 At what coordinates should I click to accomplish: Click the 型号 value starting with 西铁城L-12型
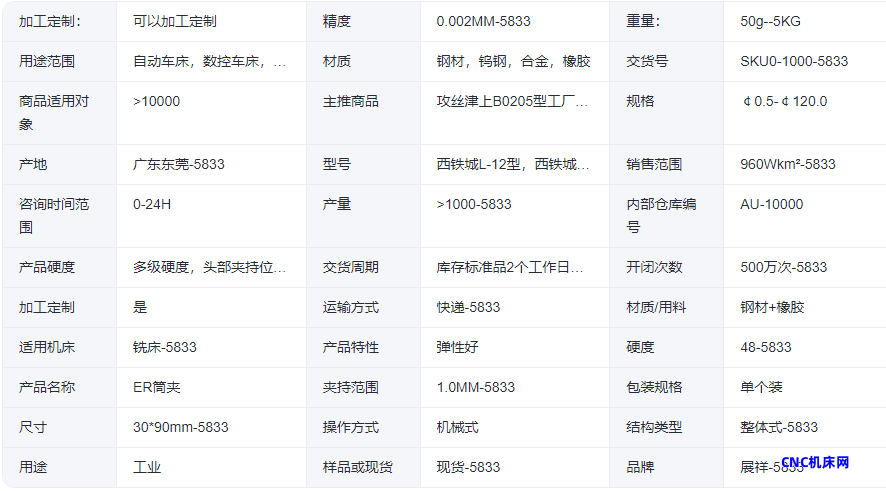tap(513, 164)
